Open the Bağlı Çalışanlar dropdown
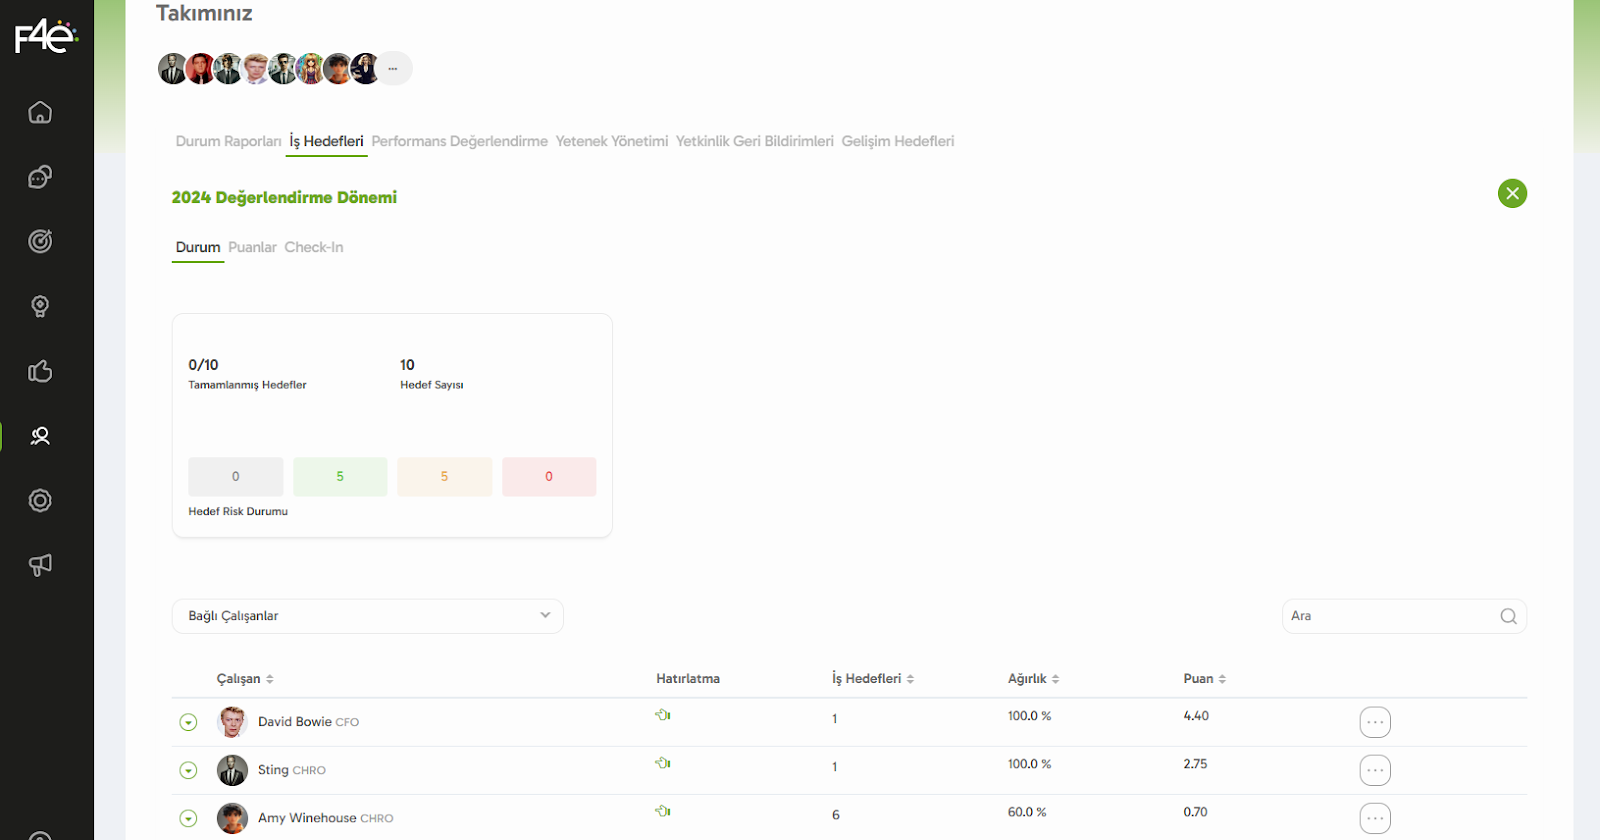 367,616
